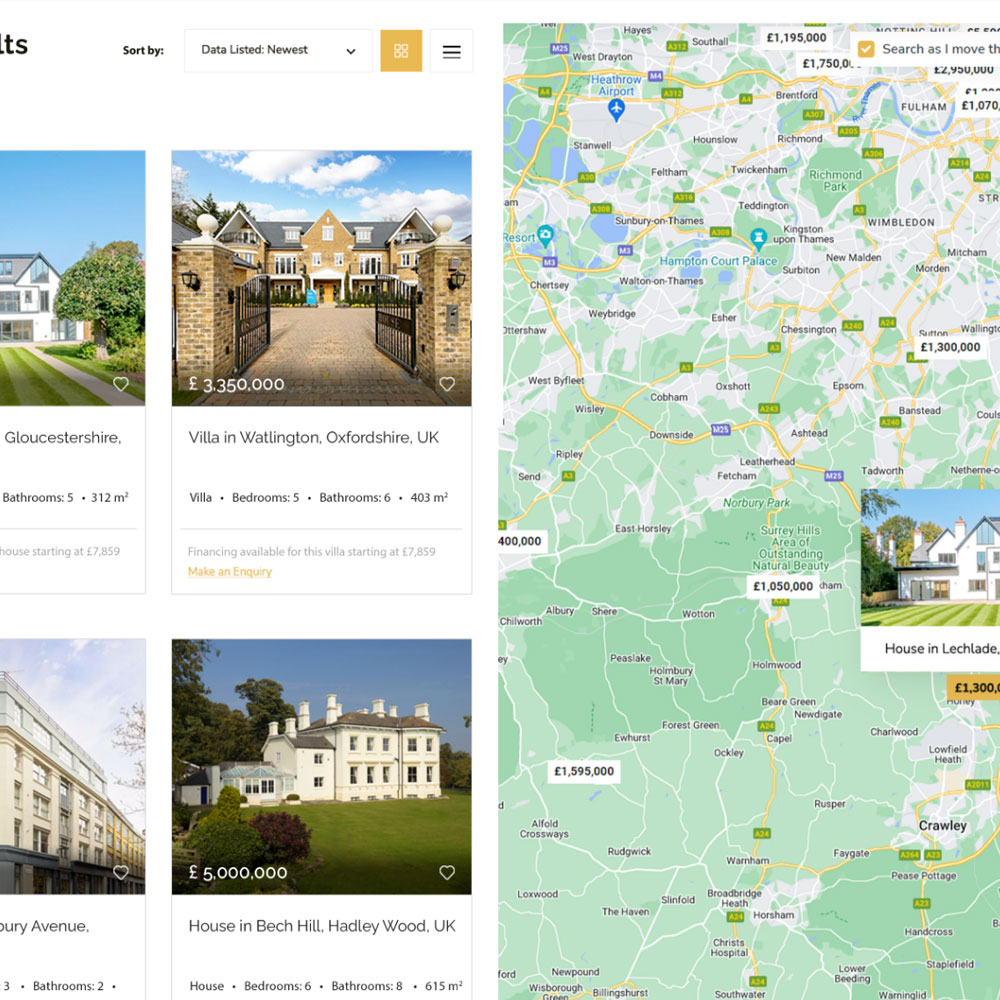Select the £1,050,000 map price marker
The width and height of the screenshot is (1000, 1000).
click(x=783, y=586)
